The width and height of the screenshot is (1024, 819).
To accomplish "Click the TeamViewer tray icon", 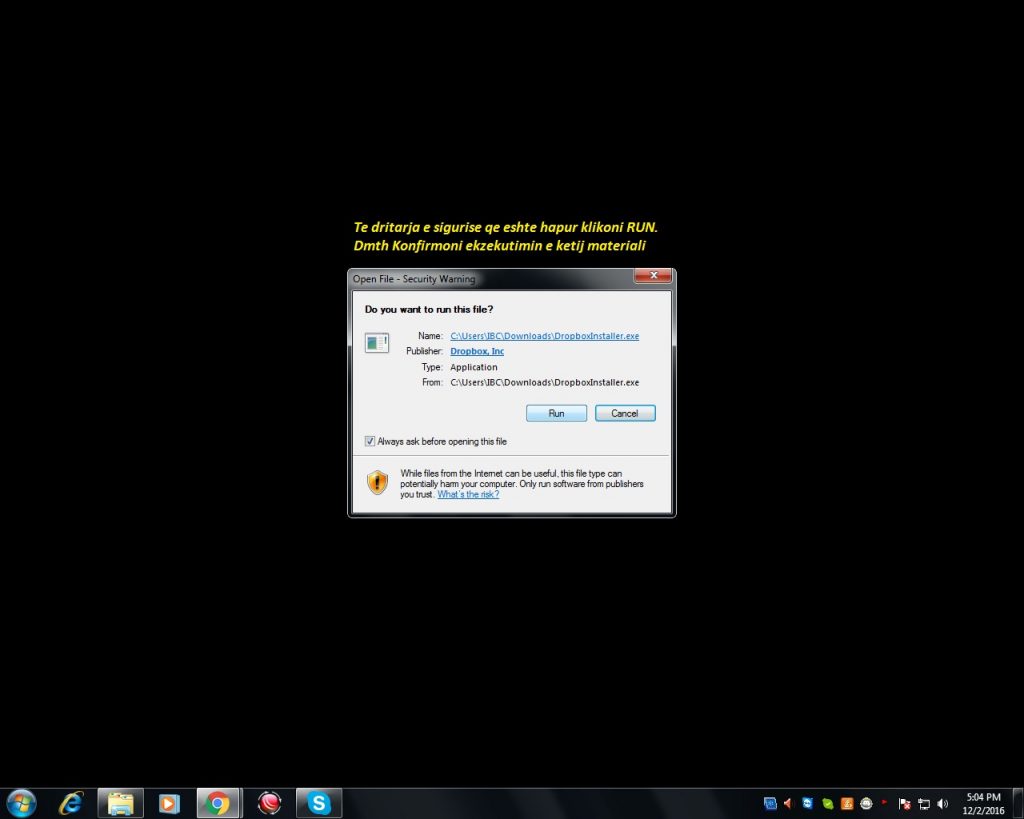I will point(808,803).
